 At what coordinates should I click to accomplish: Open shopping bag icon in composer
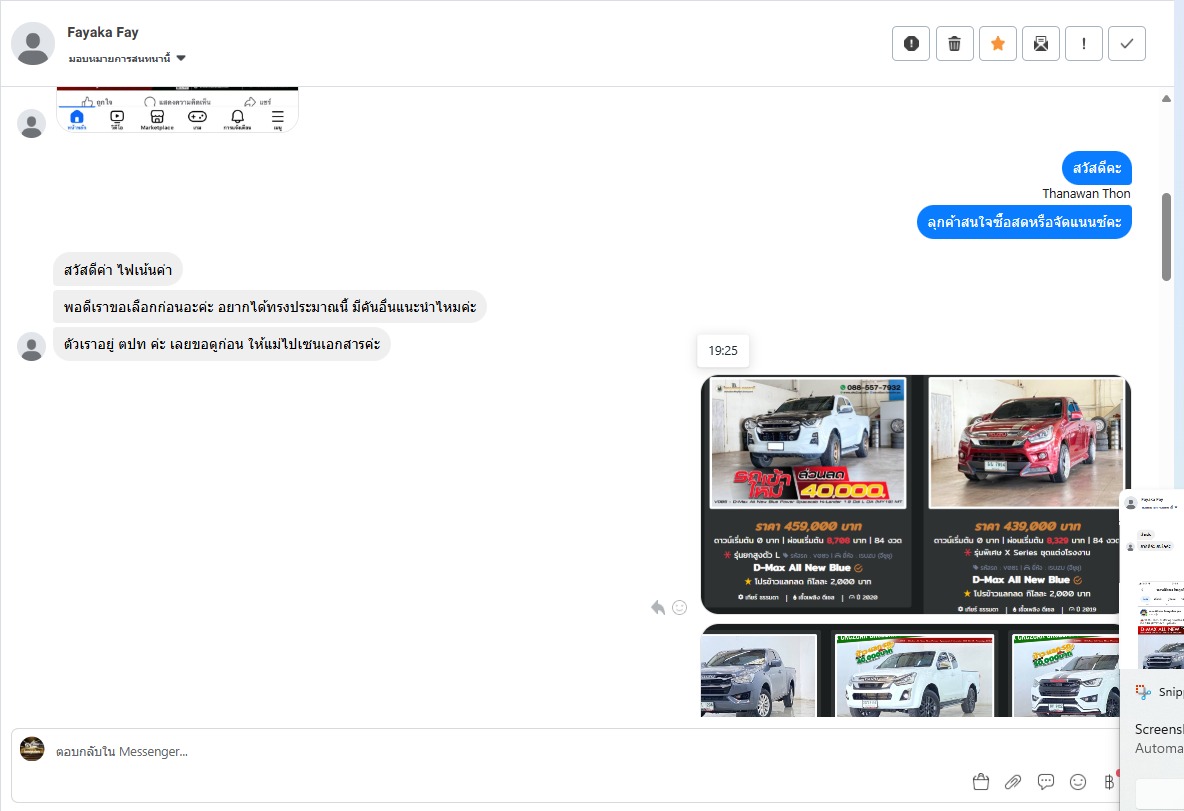click(980, 781)
